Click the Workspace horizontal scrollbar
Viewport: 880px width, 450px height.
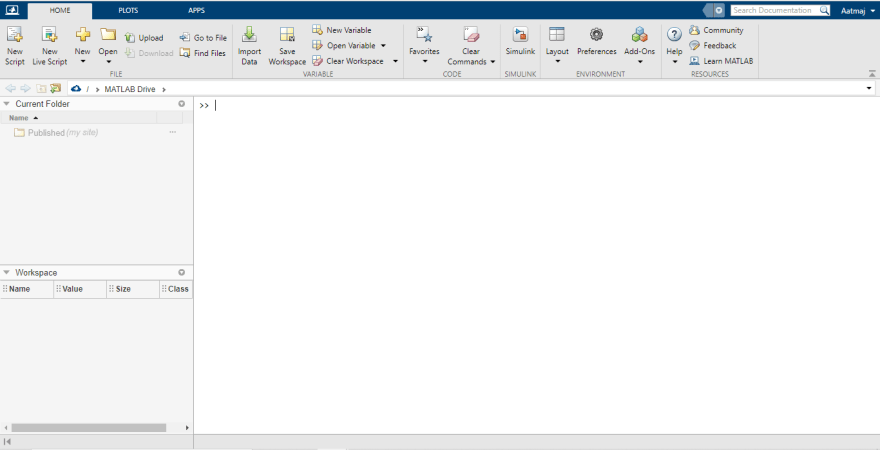[x=89, y=428]
